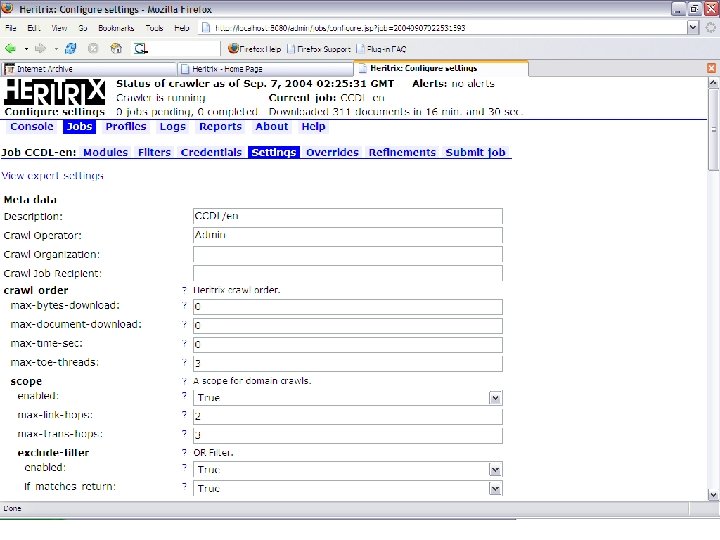This screenshot has width=720, height=540.
Task: Click the Crawl Organization input field
Action: click(x=348, y=254)
